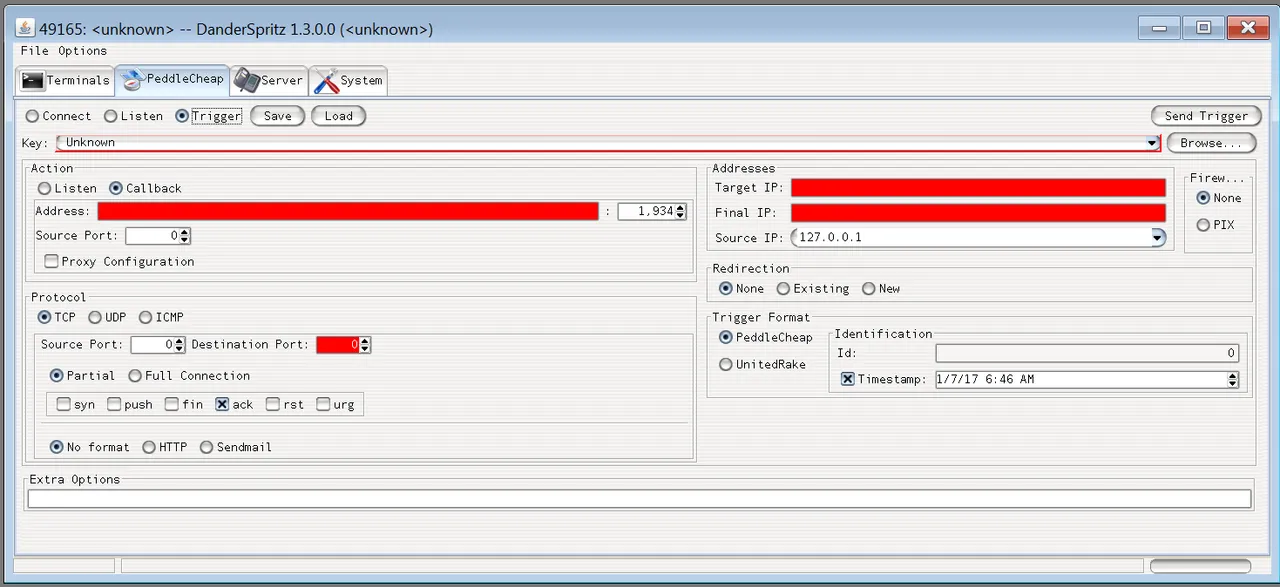Uncheck the ack flag checkbox
This screenshot has height=587, width=1280.
pos(222,404)
